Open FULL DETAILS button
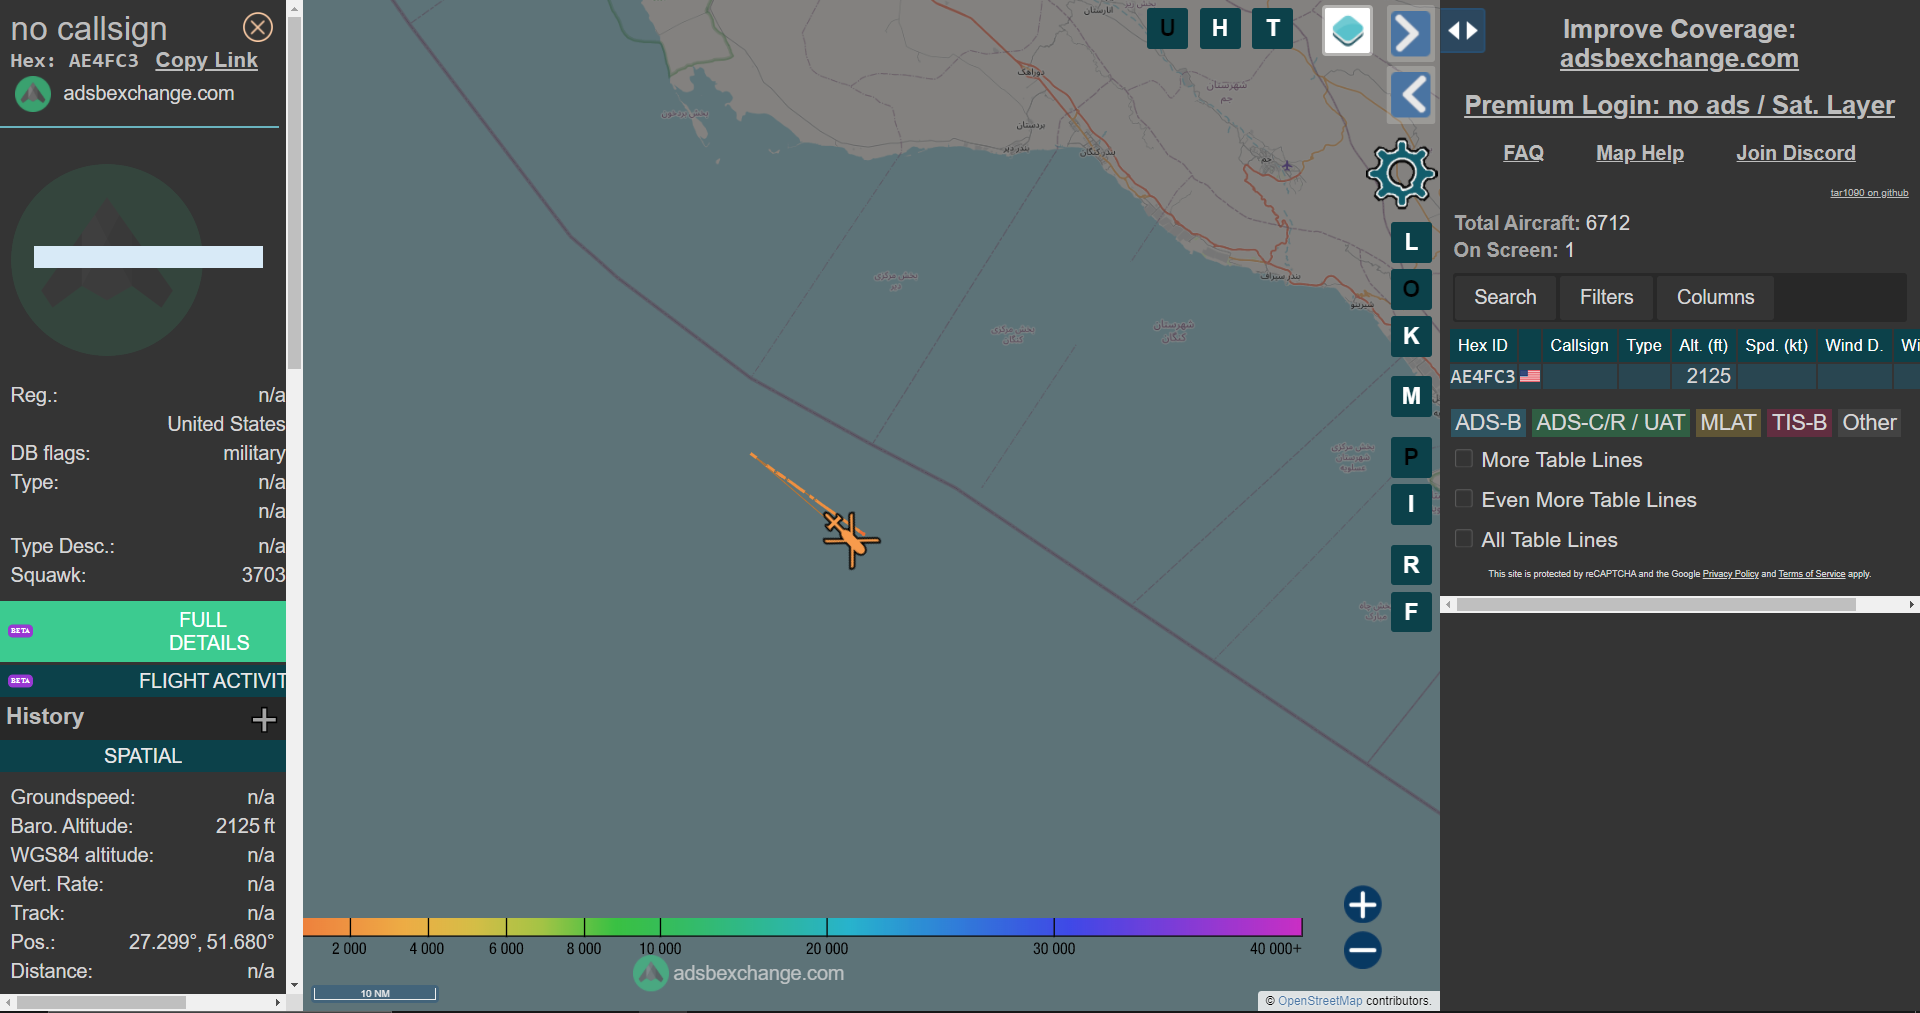Image resolution: width=1920 pixels, height=1013 pixels. point(143,631)
